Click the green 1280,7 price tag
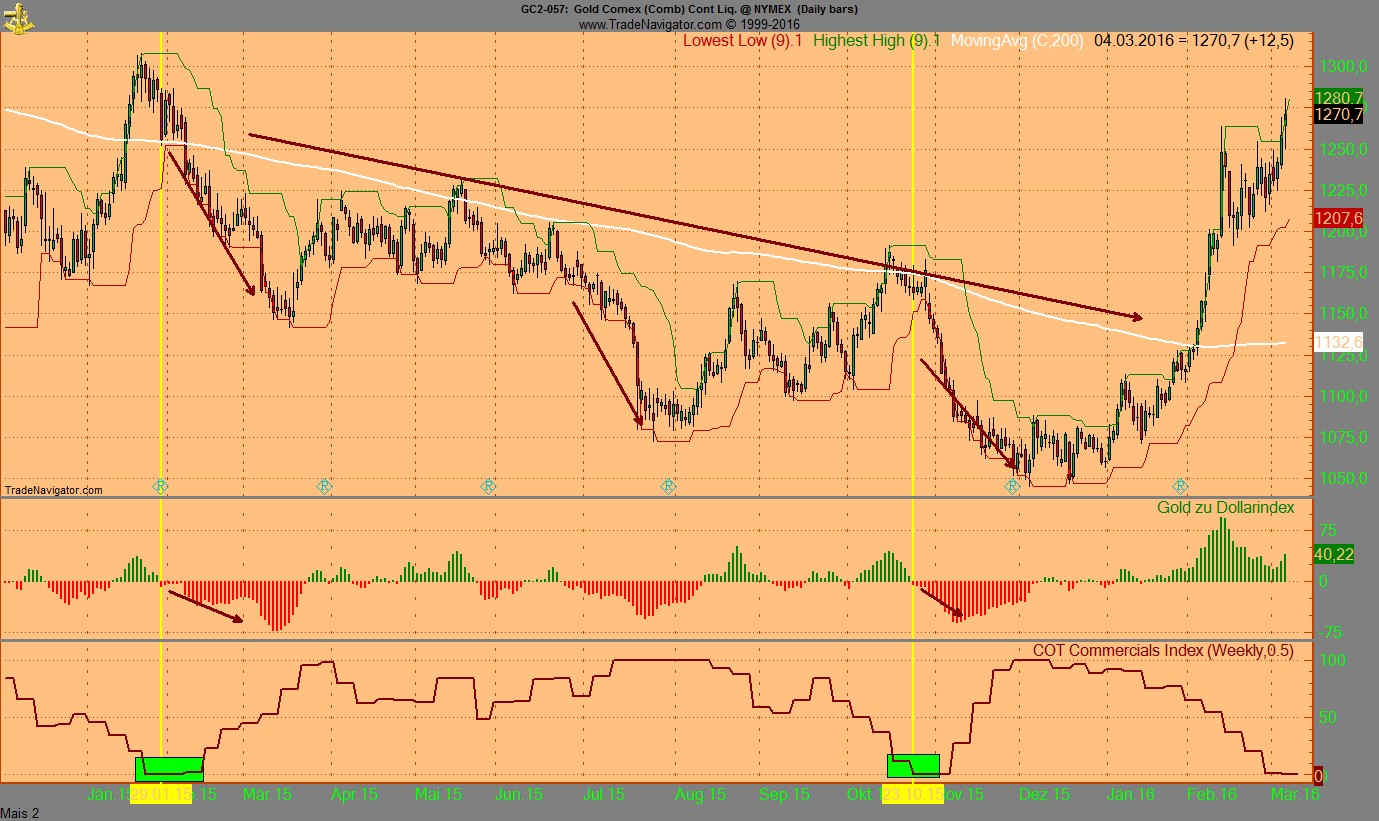Viewport: 1379px width, 821px height. tap(1339, 98)
